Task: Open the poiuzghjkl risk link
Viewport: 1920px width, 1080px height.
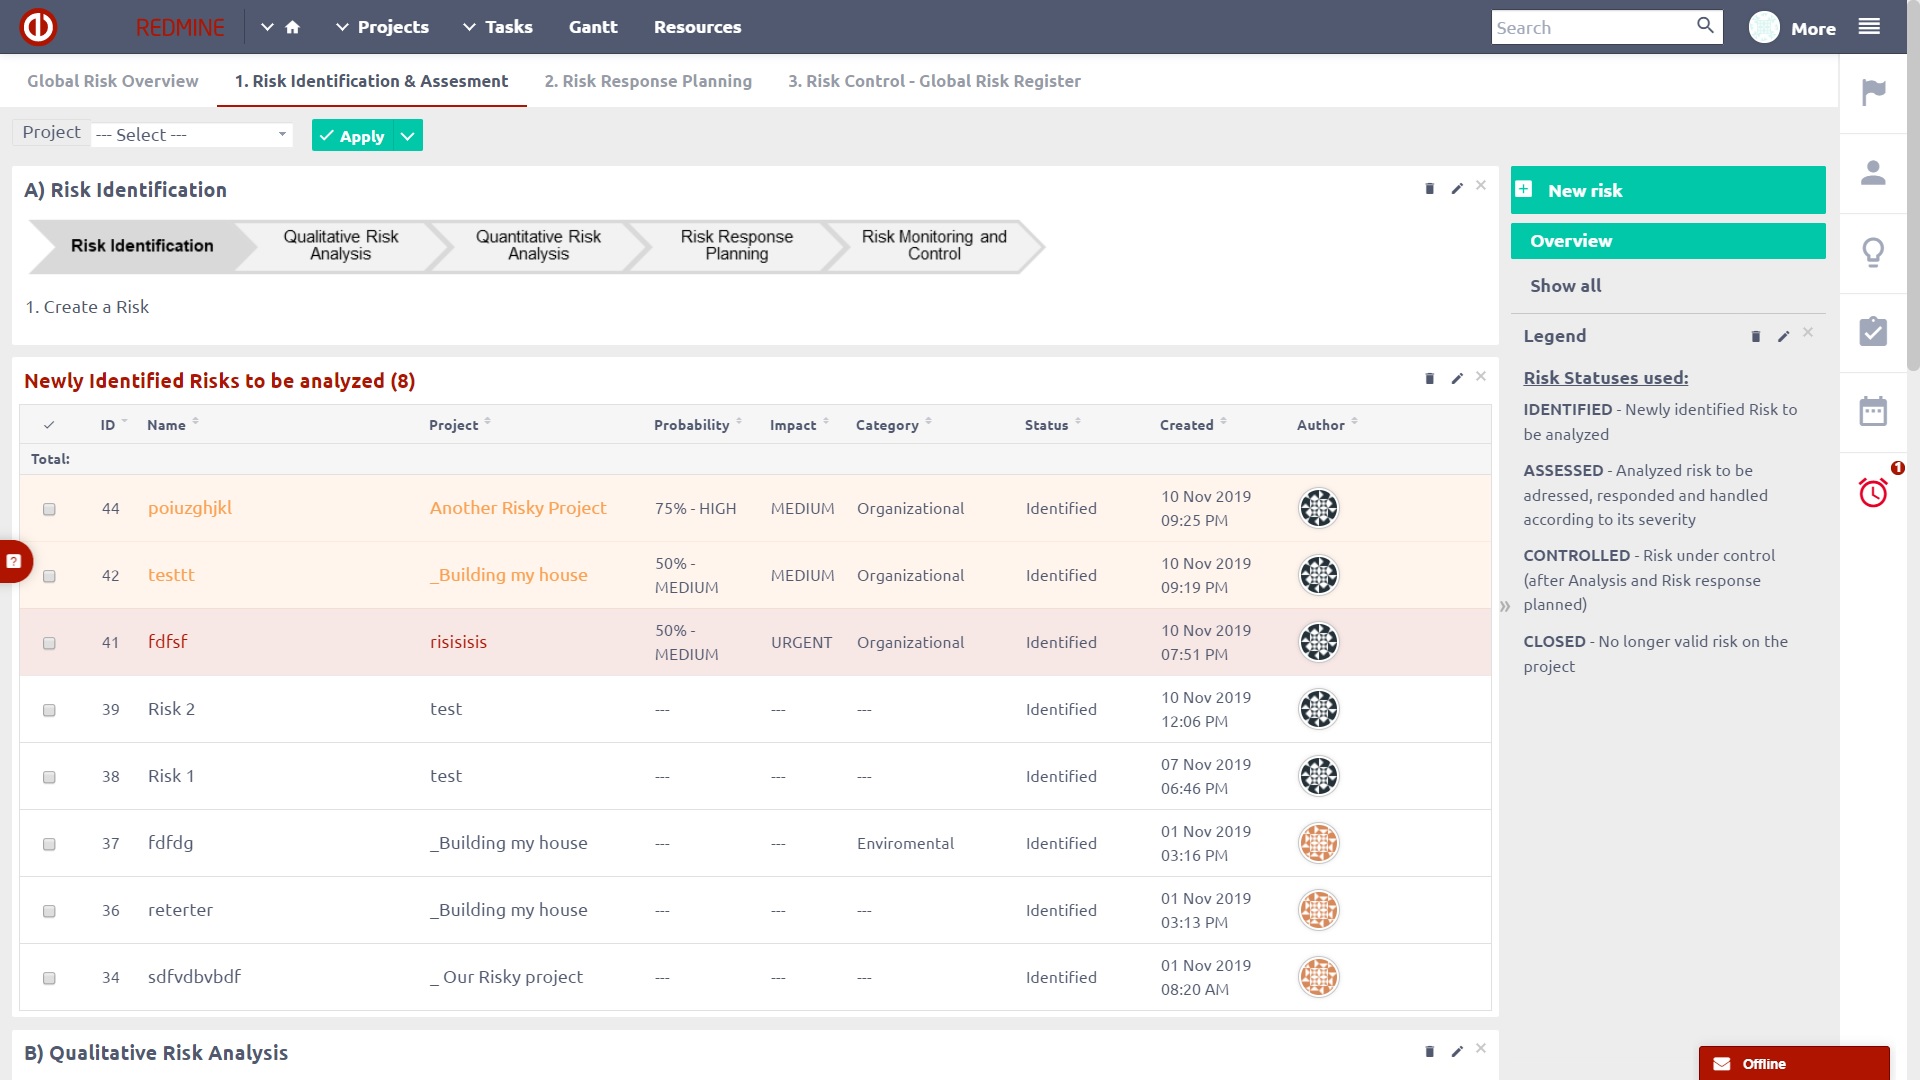Action: click(190, 508)
